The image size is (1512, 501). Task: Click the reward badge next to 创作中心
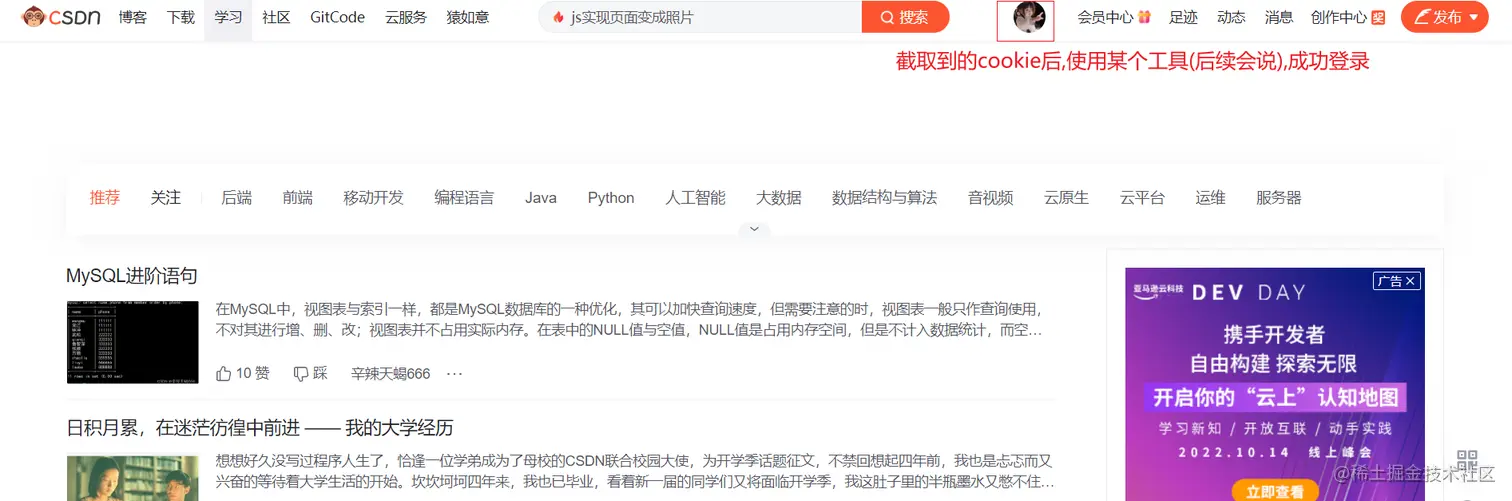(x=1378, y=17)
